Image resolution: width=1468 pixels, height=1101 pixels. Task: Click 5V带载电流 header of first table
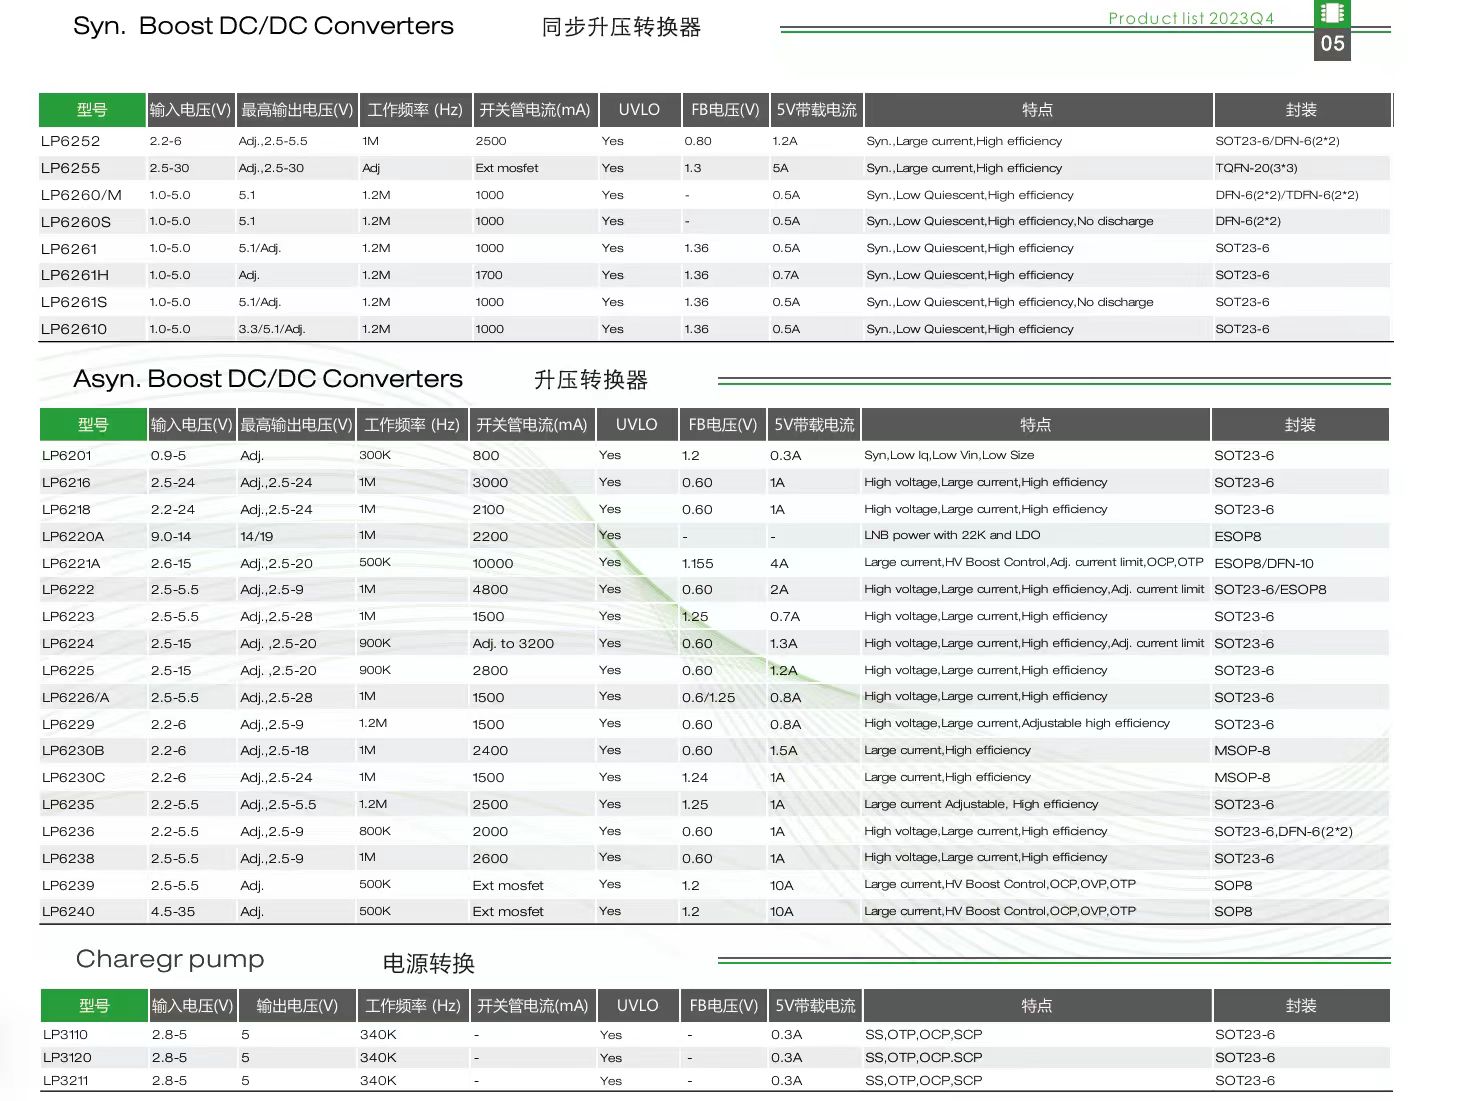(x=816, y=110)
